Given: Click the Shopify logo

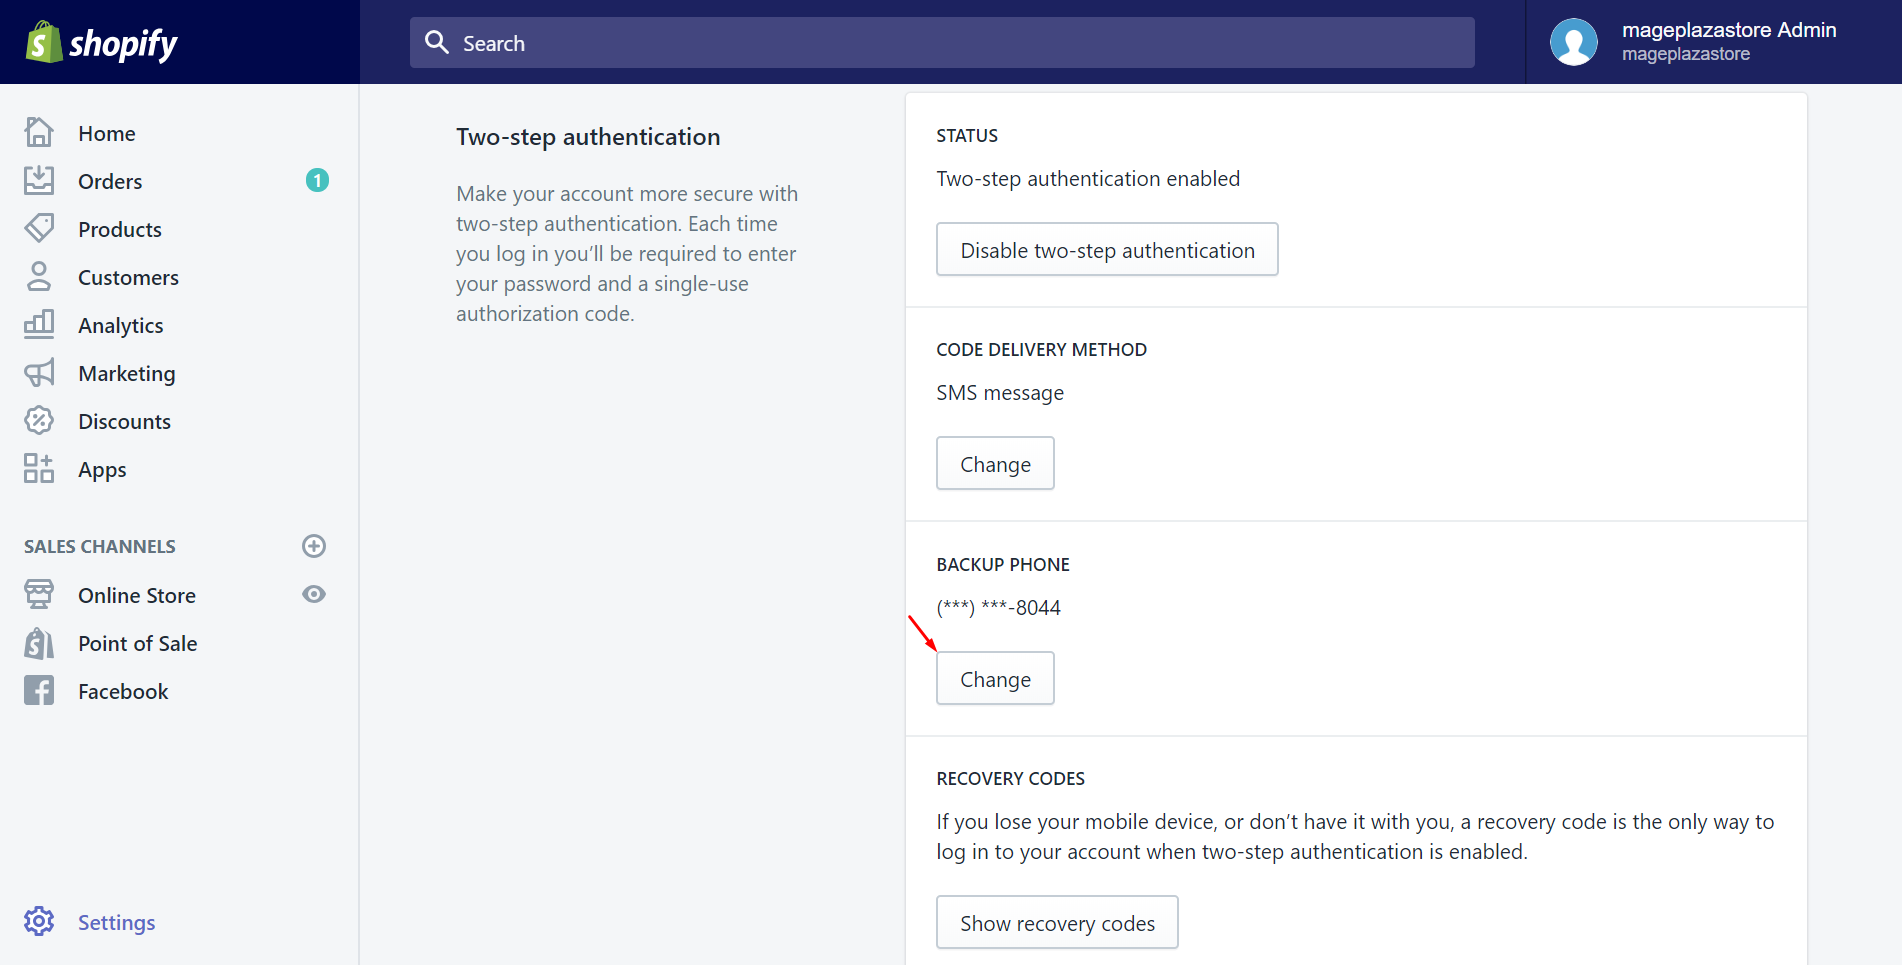Looking at the screenshot, I should coord(101,42).
